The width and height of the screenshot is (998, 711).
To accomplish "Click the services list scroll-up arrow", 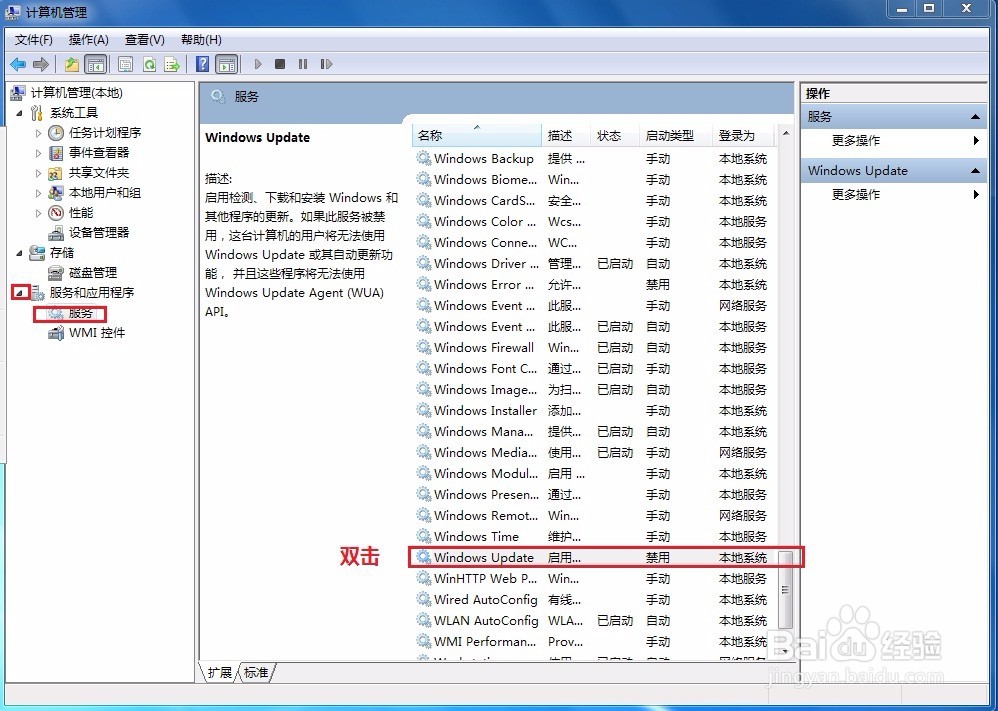I will click(x=786, y=134).
